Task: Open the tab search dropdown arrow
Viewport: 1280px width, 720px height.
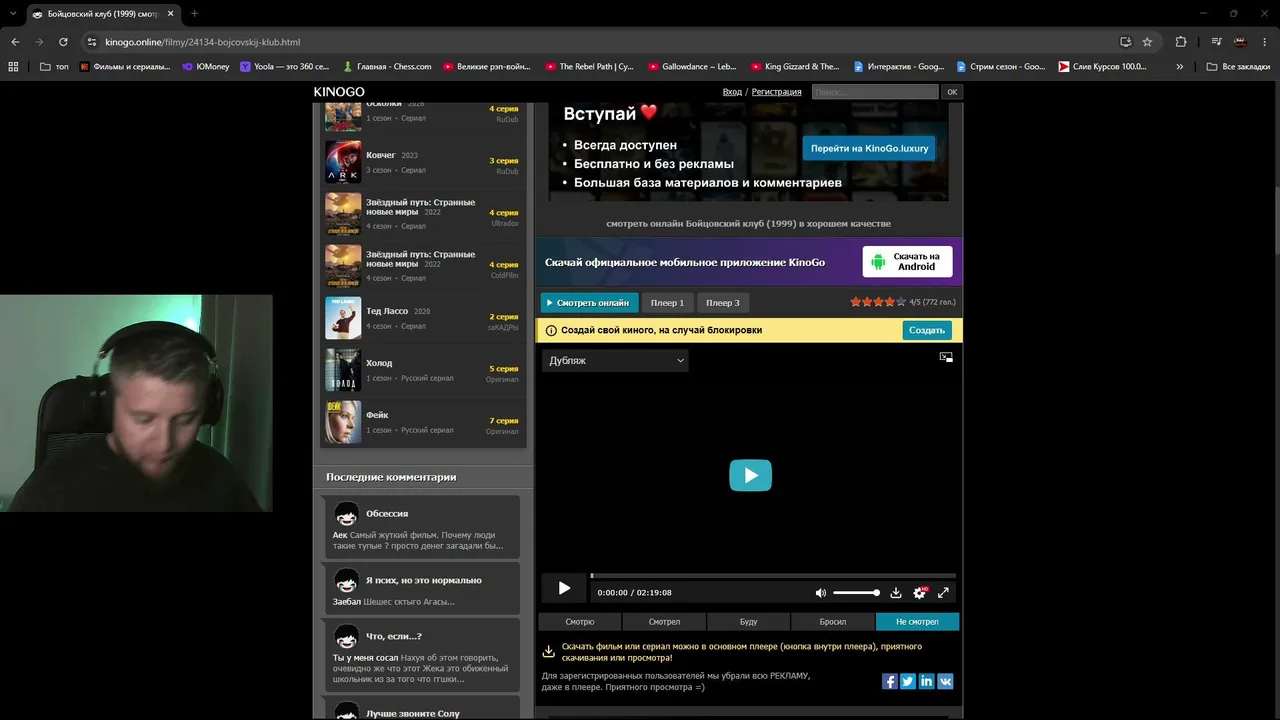Action: pyautogui.click(x=13, y=14)
